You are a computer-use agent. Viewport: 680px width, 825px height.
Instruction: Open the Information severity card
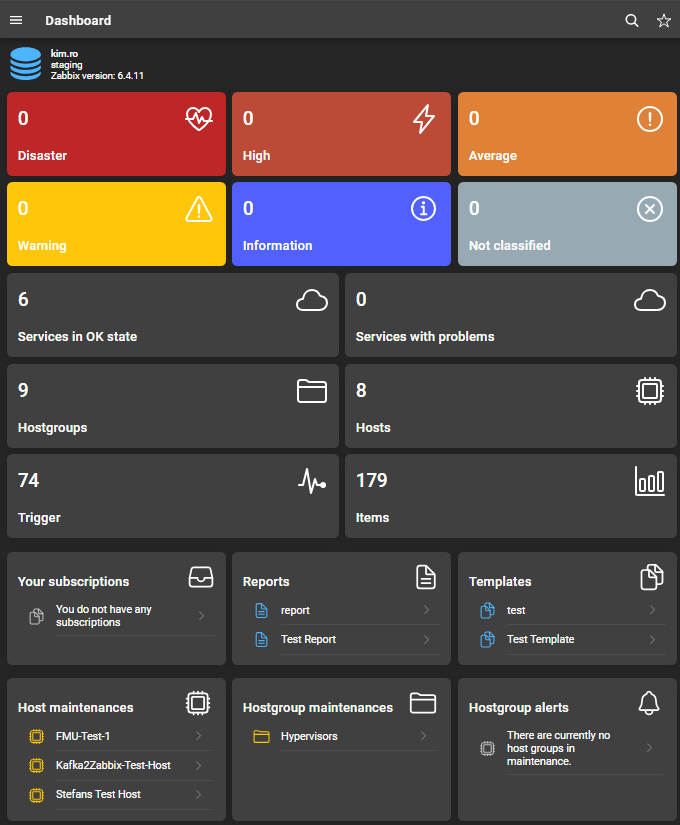342,224
